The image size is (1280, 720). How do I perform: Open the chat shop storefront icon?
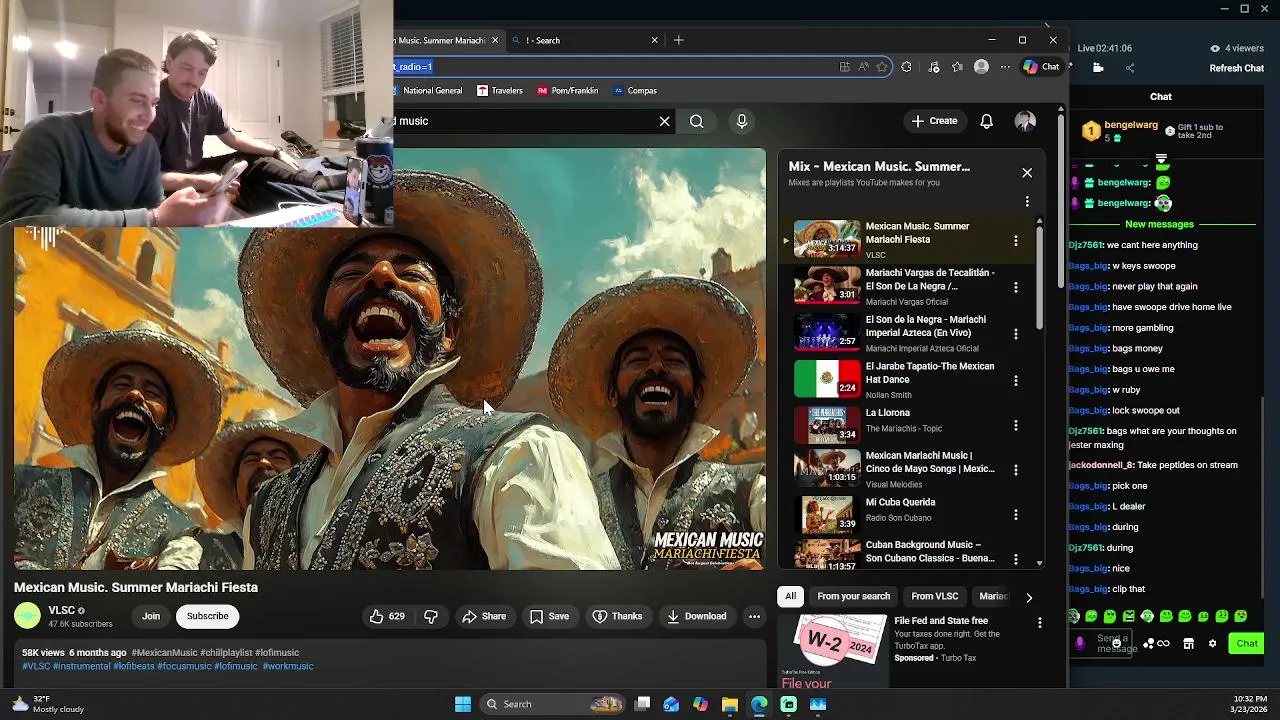1188,644
